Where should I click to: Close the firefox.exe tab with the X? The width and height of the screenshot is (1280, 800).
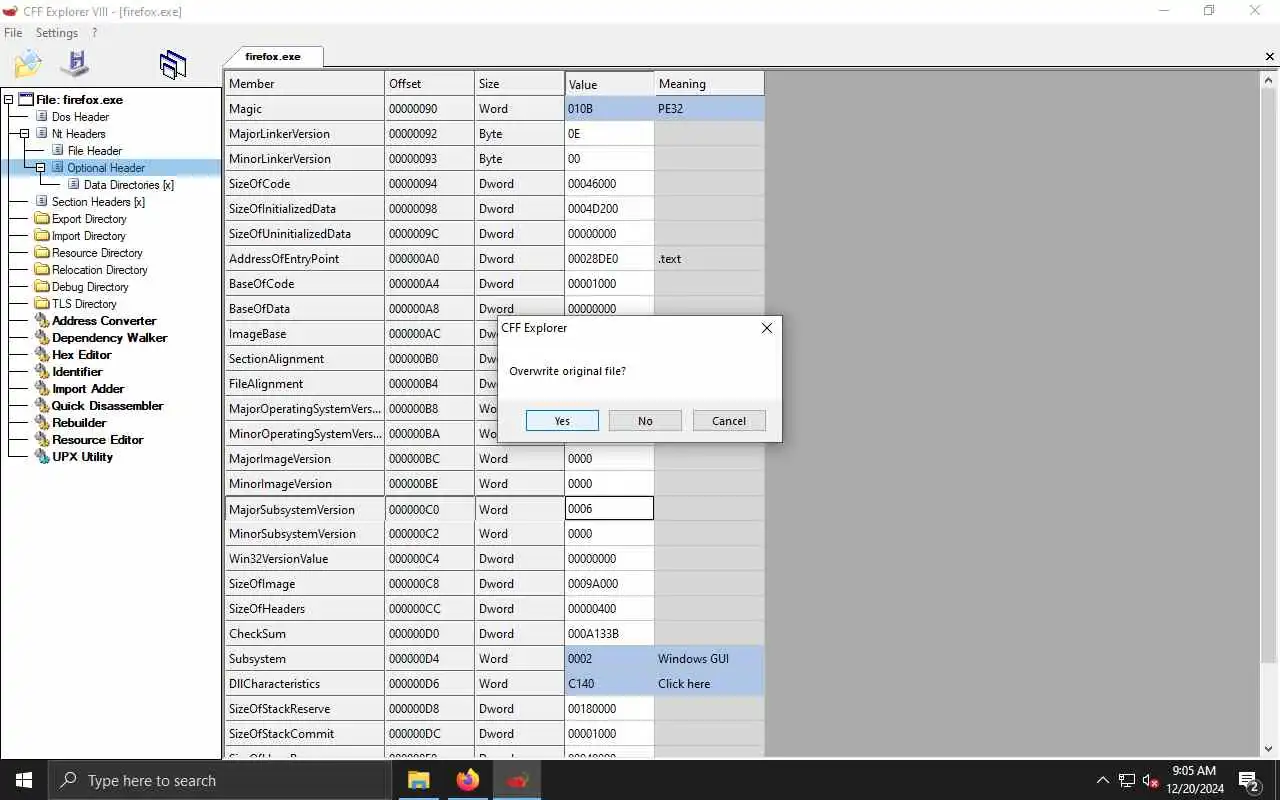click(1270, 57)
